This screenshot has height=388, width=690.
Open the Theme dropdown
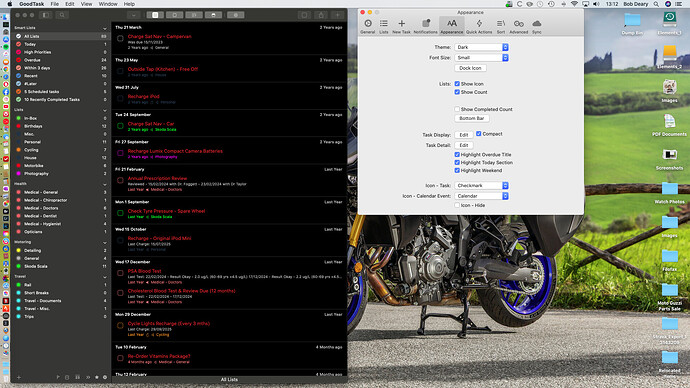481,47
